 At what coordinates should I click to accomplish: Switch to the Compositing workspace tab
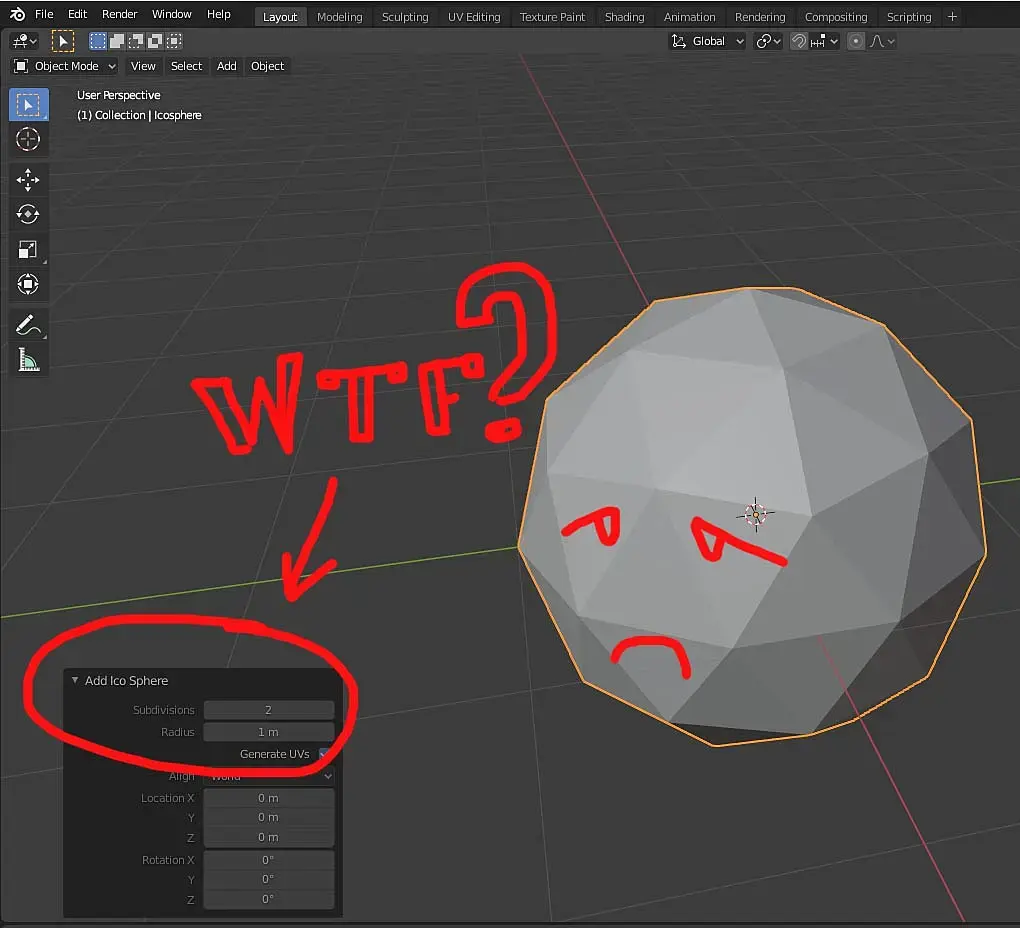(836, 17)
